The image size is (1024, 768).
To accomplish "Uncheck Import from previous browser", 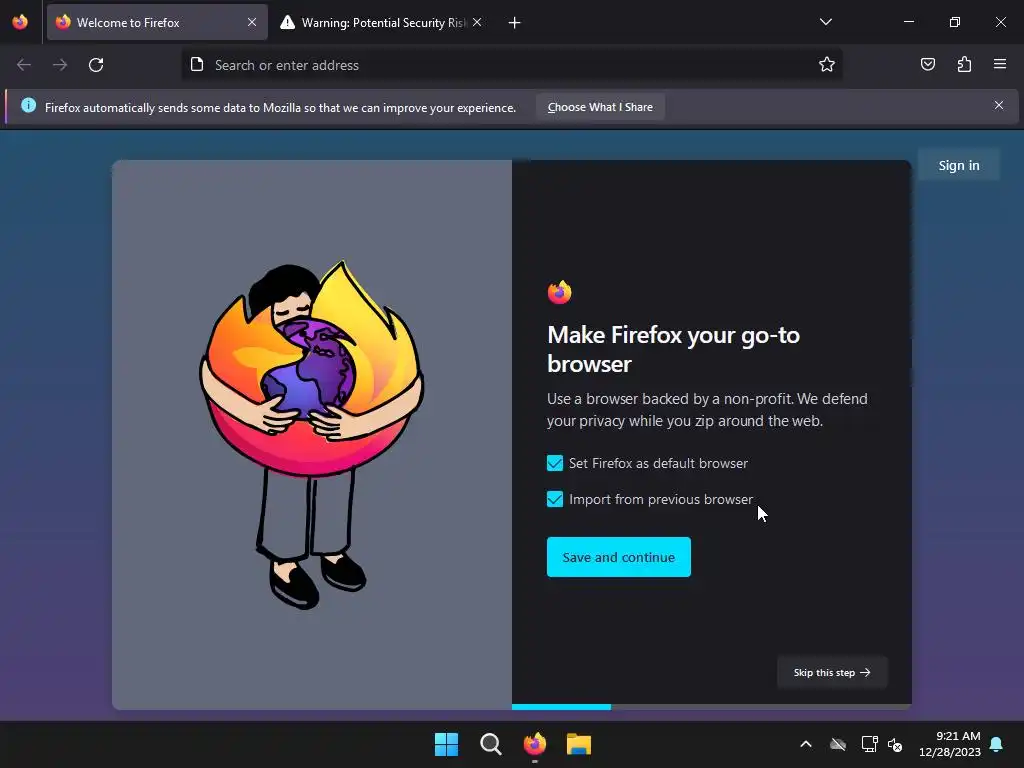I will (x=554, y=499).
